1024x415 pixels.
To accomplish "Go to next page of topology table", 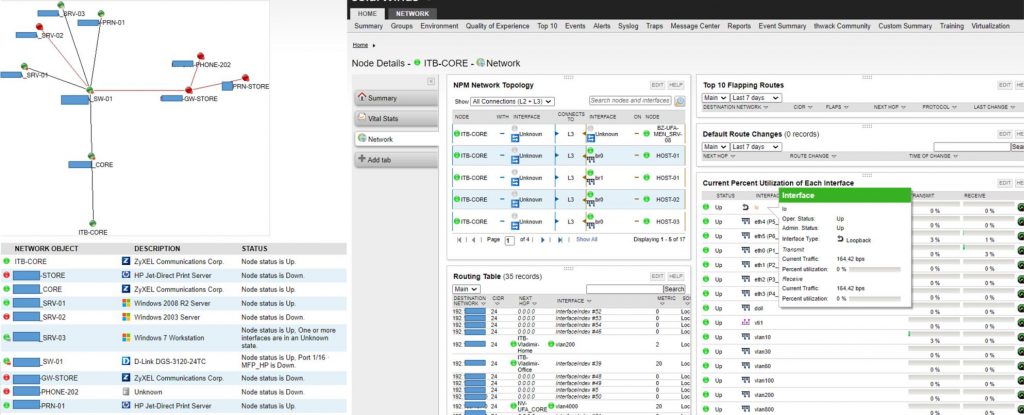I will (543, 240).
